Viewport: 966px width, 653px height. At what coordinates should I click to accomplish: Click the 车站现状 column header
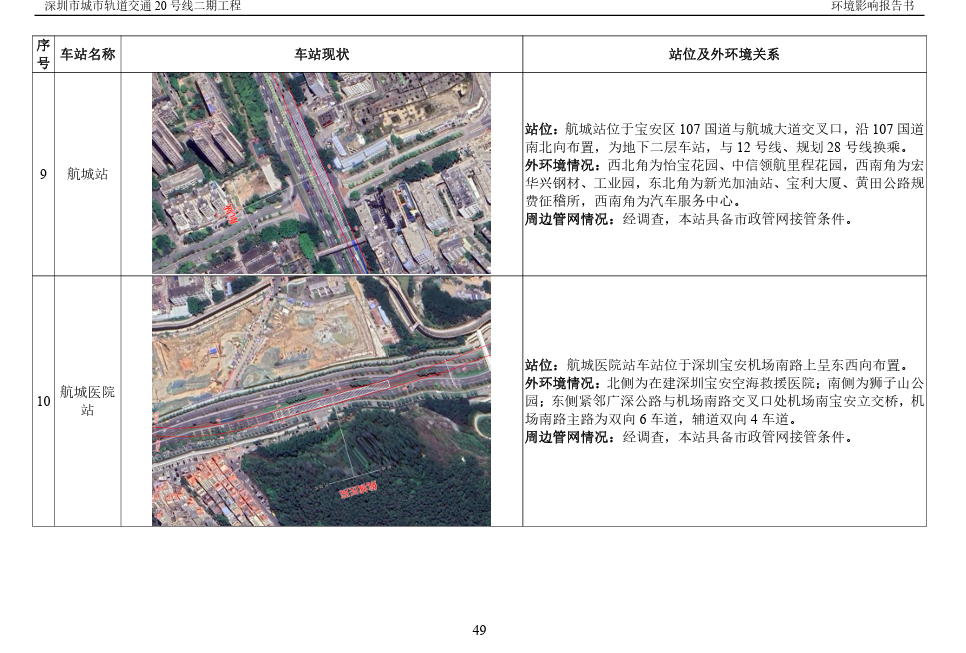(x=321, y=55)
